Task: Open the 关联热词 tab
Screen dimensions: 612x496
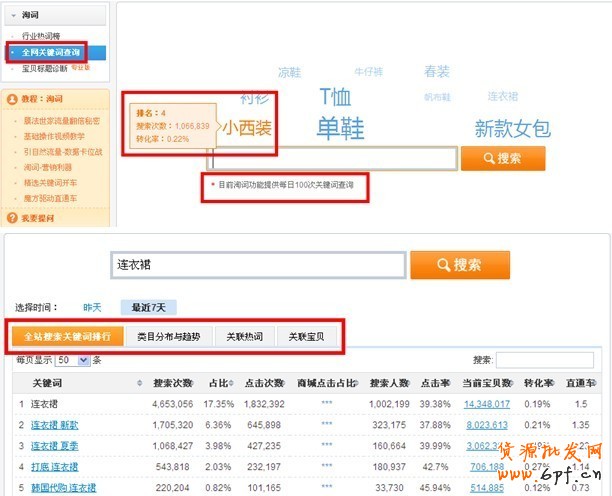Action: (243, 336)
